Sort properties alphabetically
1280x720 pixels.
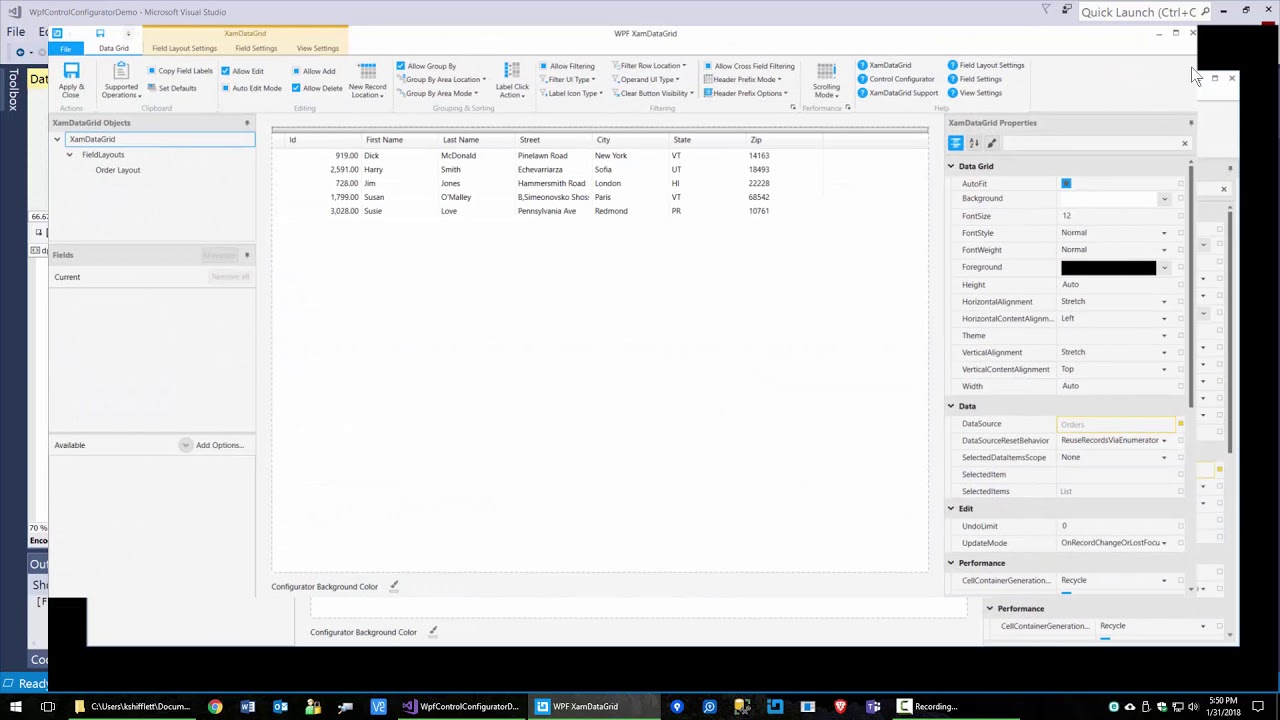pyautogui.click(x=974, y=143)
